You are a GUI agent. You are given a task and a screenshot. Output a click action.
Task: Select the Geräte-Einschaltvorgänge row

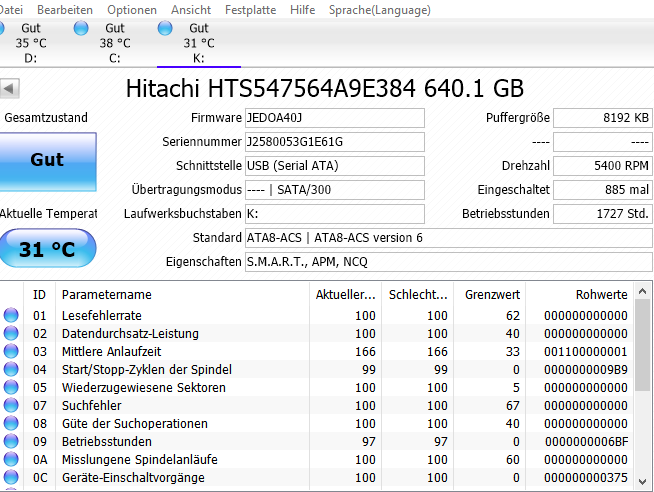pos(317,477)
